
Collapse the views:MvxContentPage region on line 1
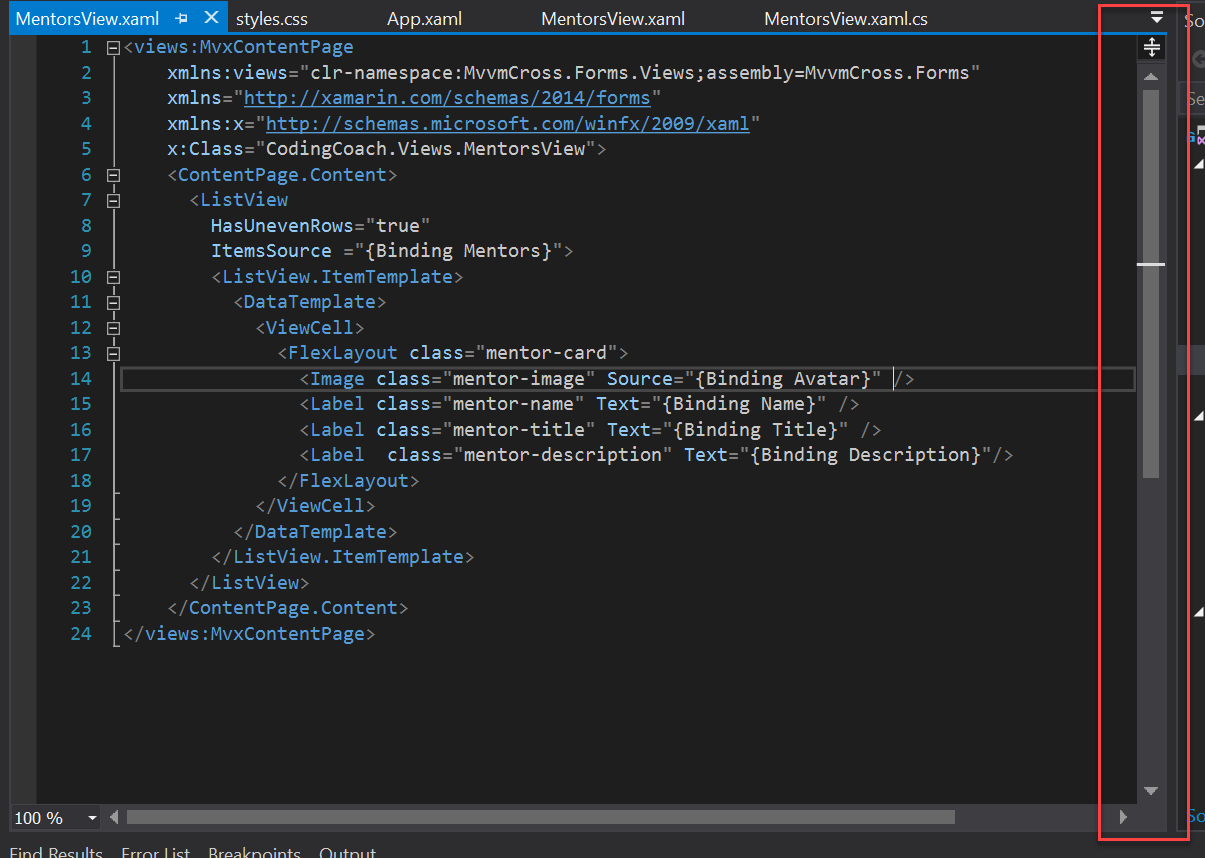pos(113,47)
